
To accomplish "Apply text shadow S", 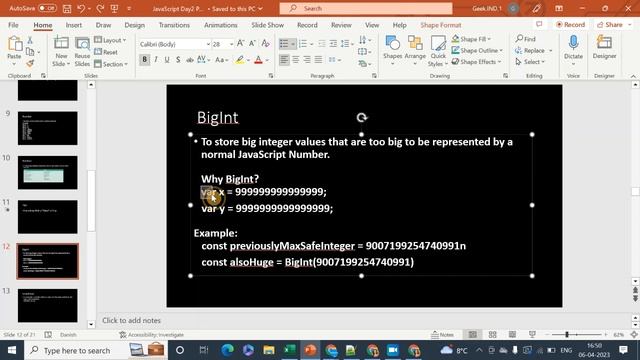I will [178, 60].
